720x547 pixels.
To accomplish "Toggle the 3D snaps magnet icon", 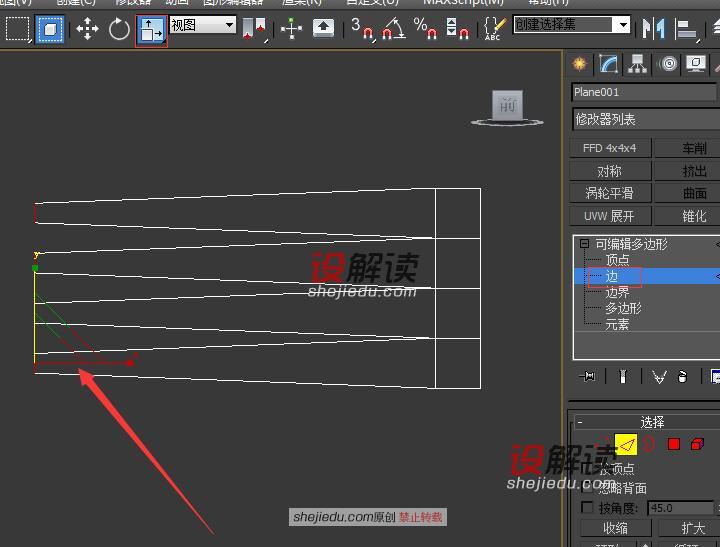I will [363, 28].
